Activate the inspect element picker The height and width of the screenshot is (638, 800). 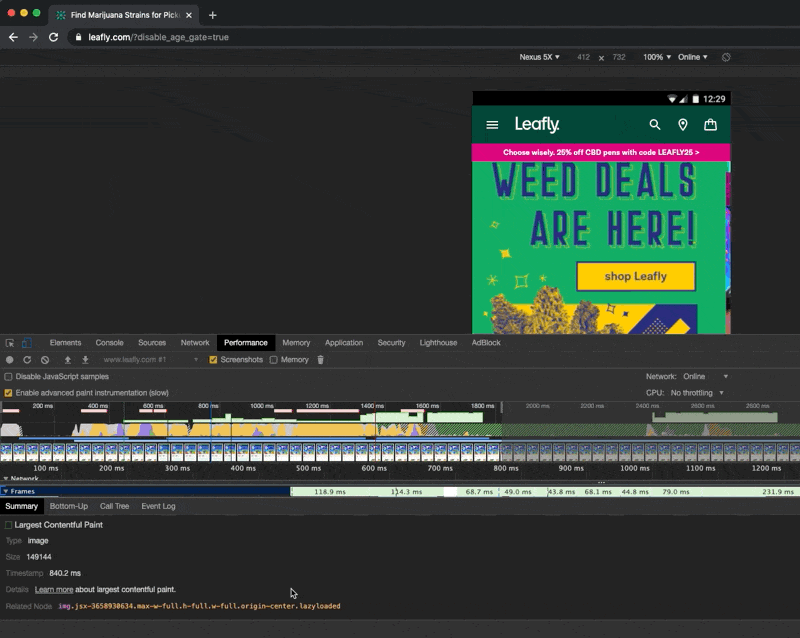[x=10, y=343]
